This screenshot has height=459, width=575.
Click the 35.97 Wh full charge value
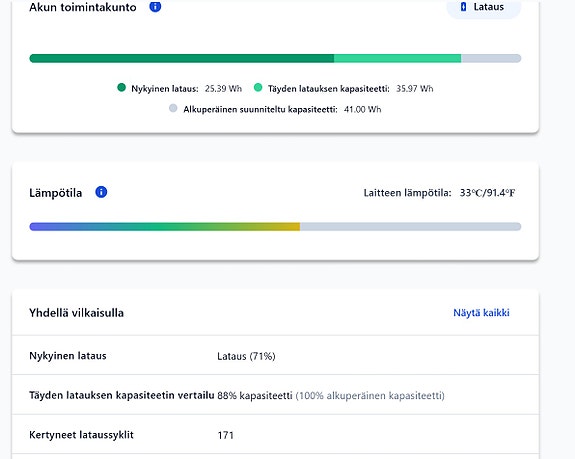click(x=414, y=88)
